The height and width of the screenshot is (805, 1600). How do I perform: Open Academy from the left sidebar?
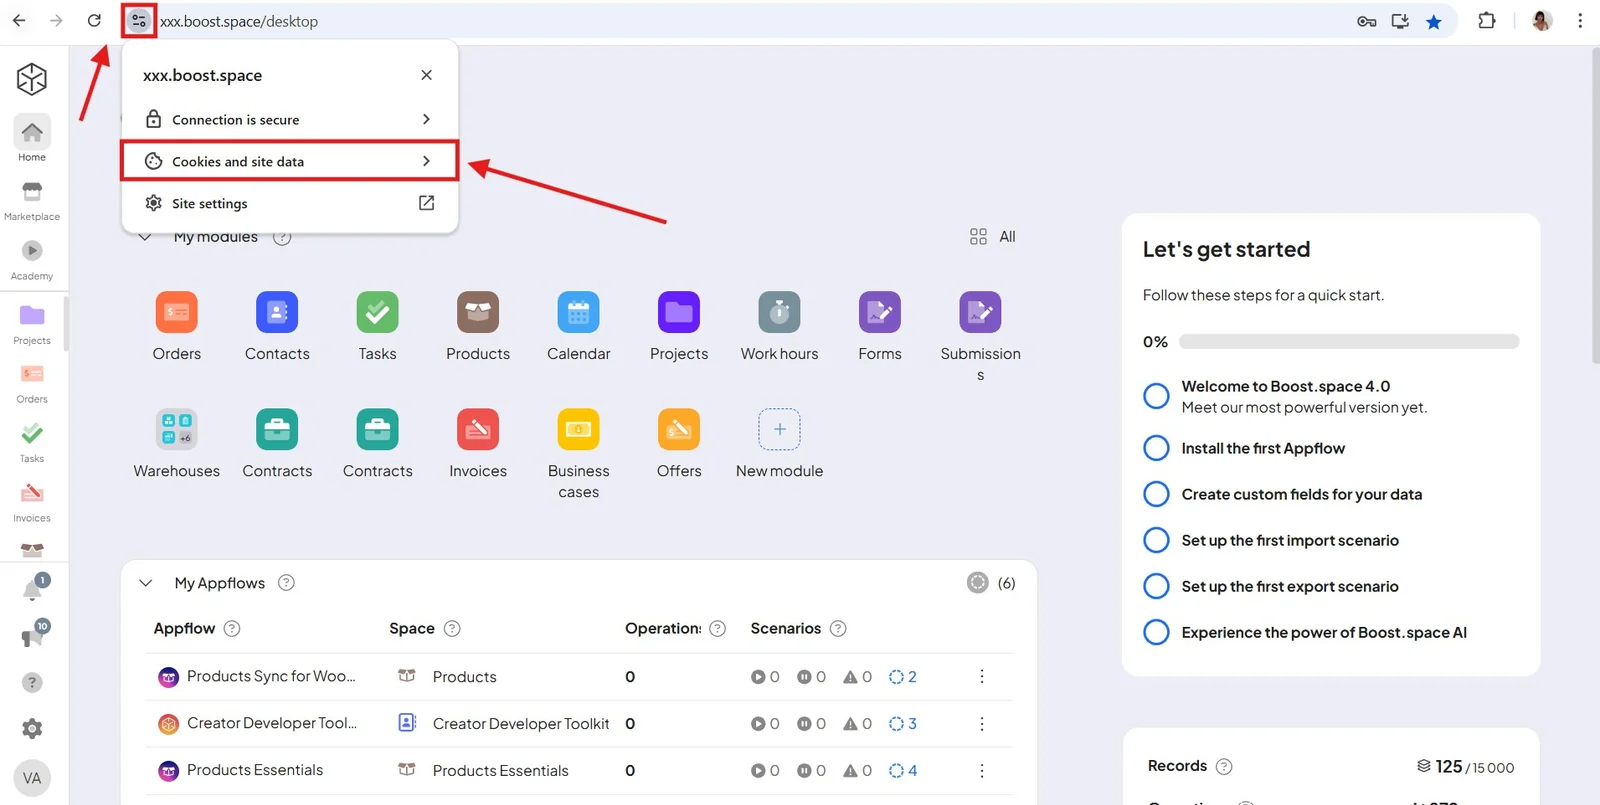pos(32,260)
